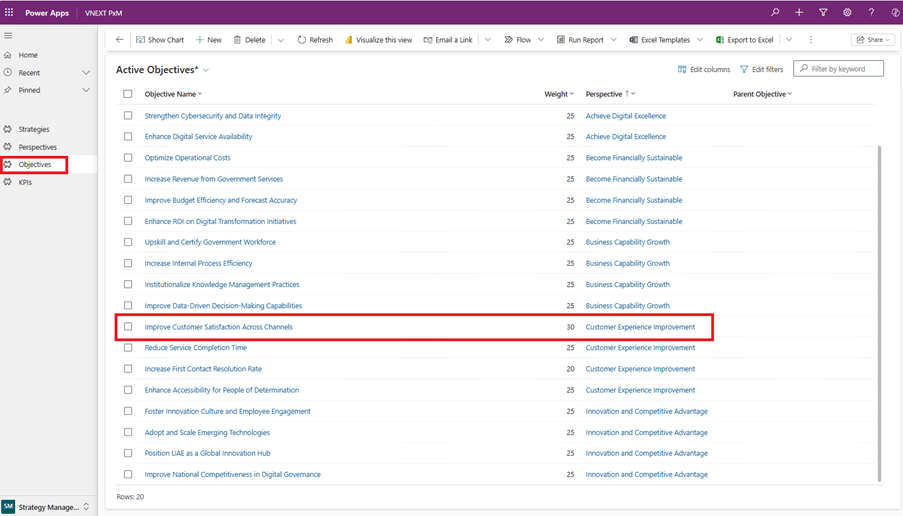Screen dimensions: 903x516
Task: Open the Weight column header menu
Action: click(559, 94)
